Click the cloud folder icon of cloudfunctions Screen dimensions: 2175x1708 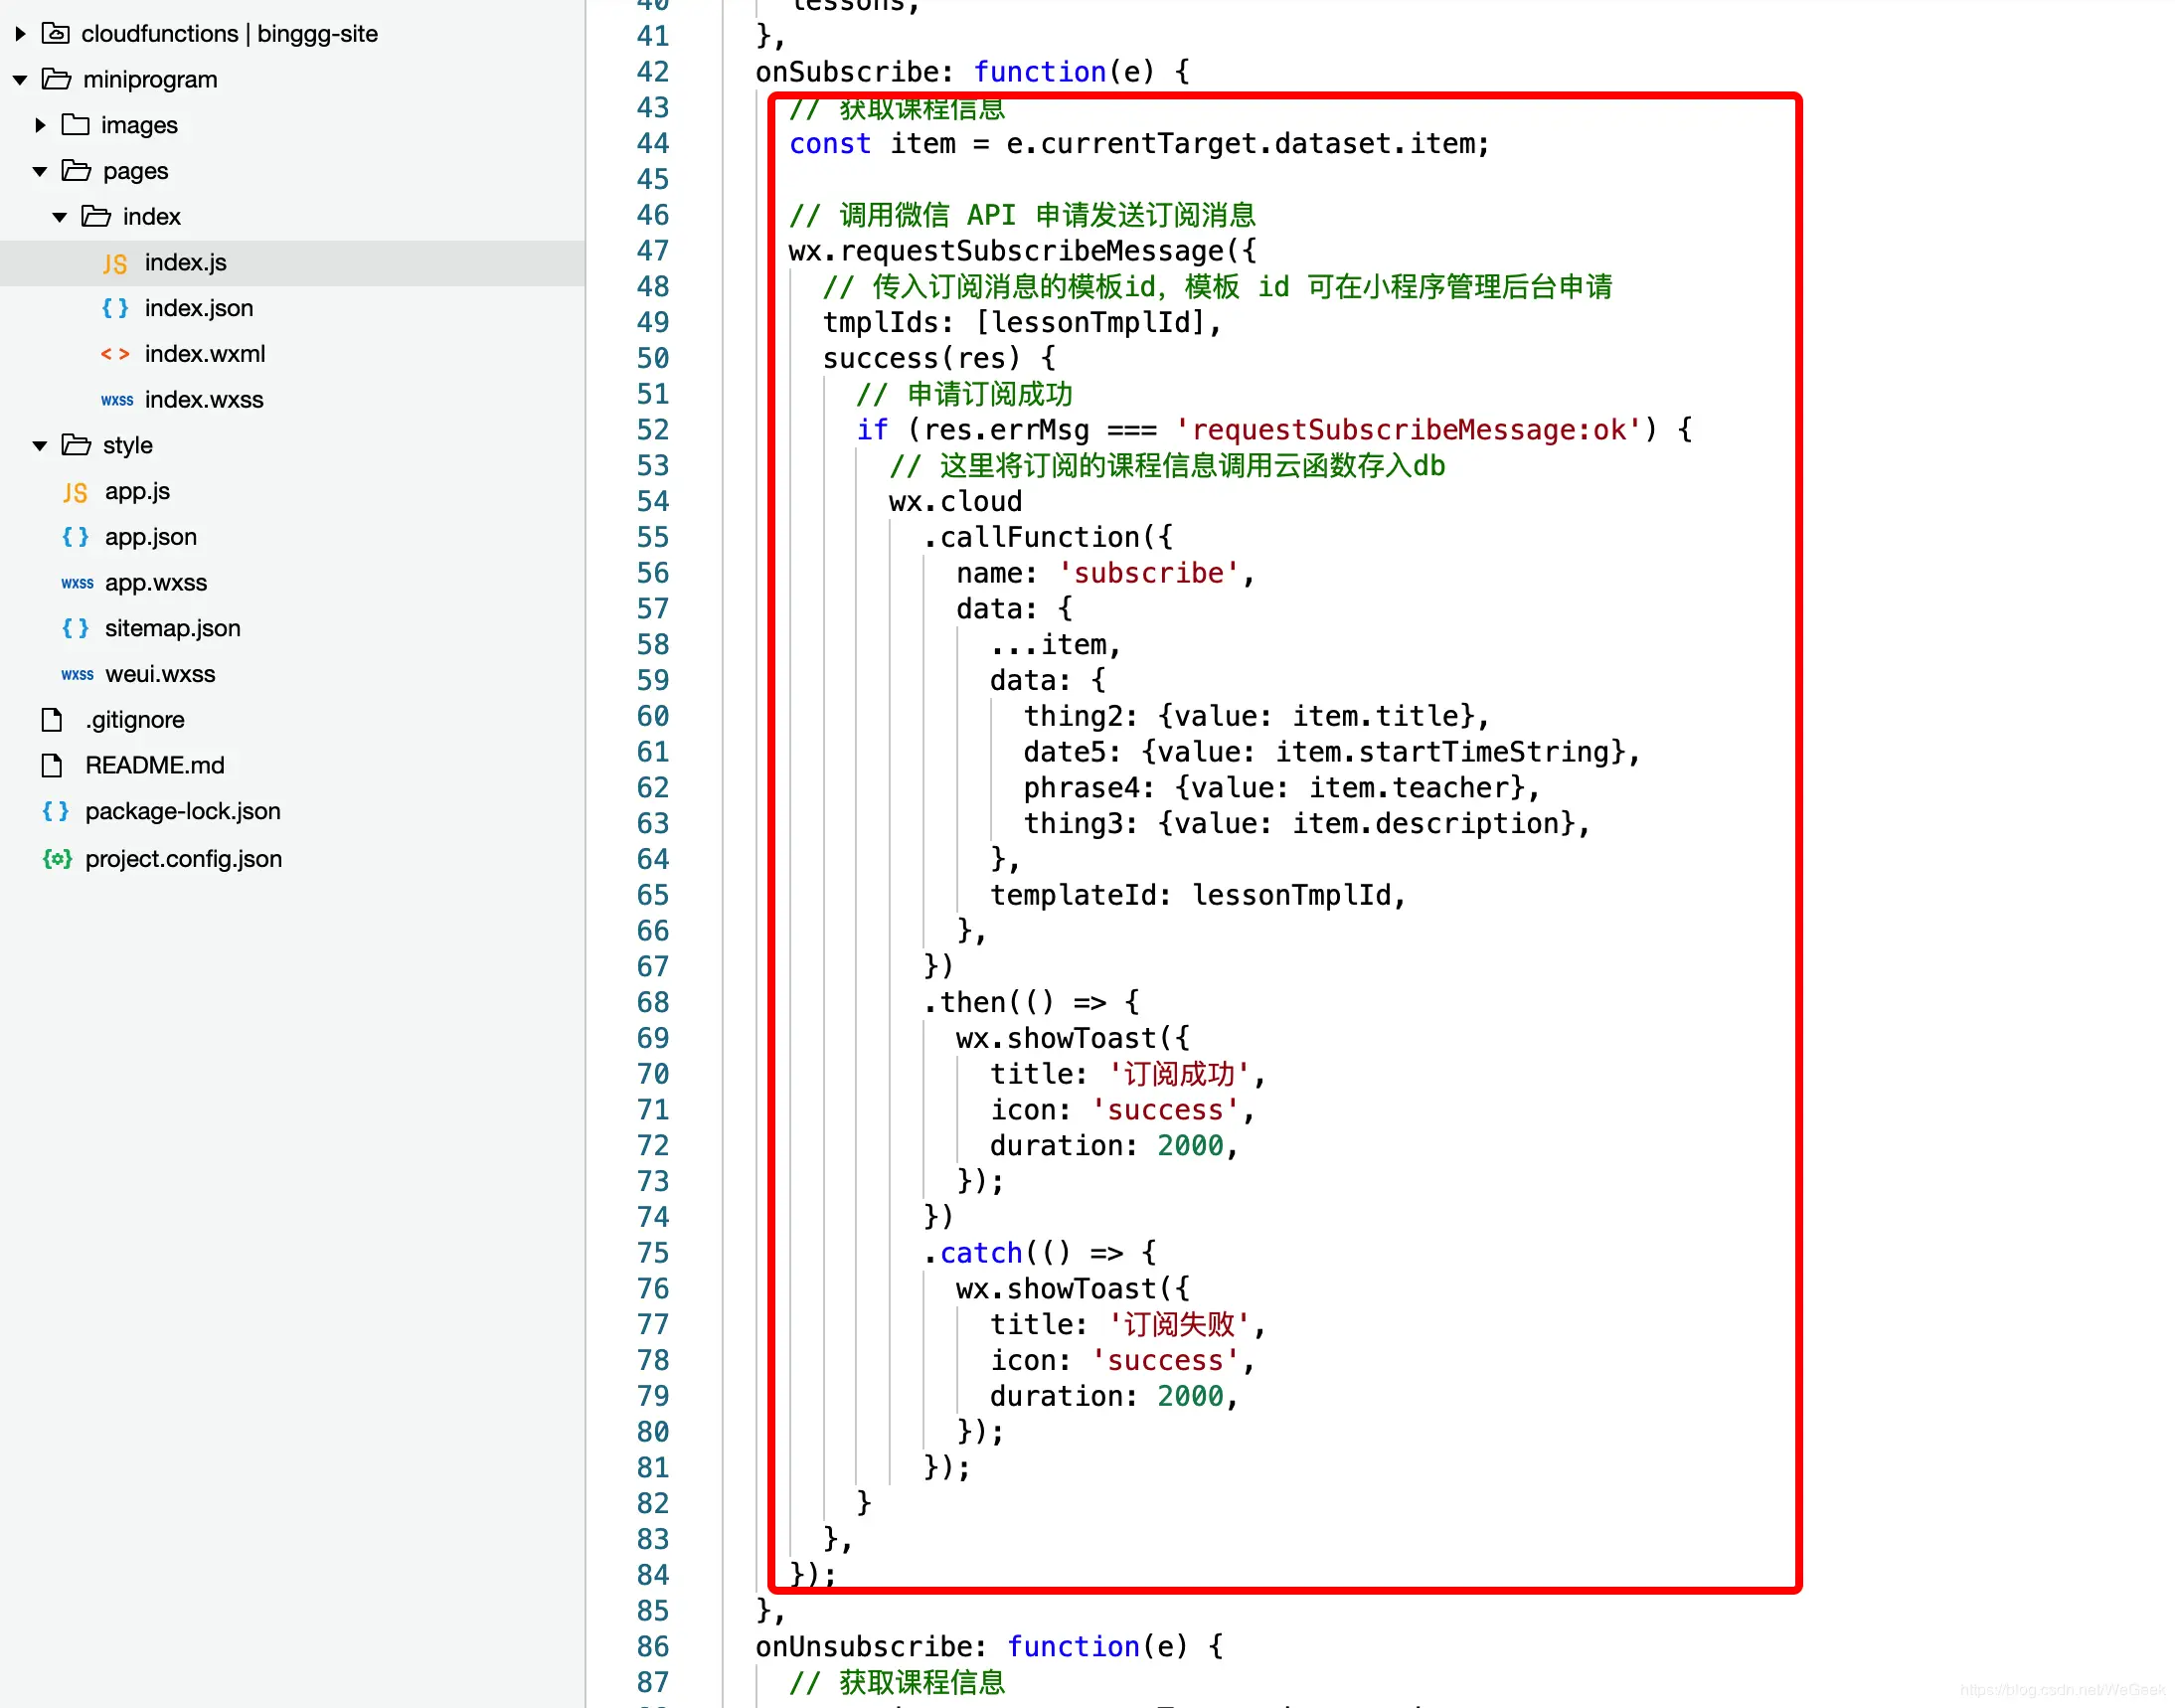[56, 33]
